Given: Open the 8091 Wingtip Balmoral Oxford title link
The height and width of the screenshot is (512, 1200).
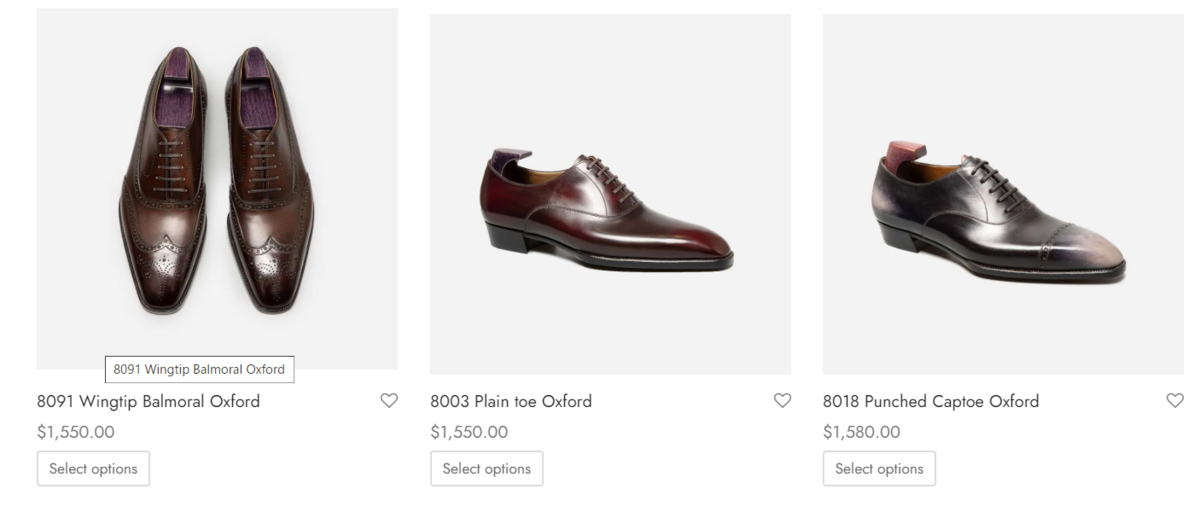Looking at the screenshot, I should click(148, 402).
